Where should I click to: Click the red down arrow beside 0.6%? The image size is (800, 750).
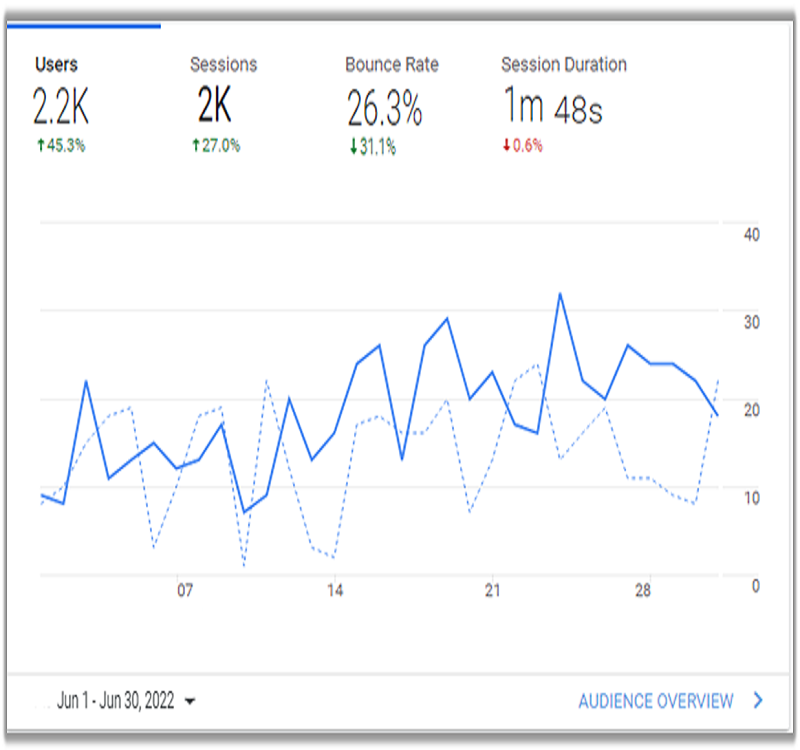coord(506,145)
